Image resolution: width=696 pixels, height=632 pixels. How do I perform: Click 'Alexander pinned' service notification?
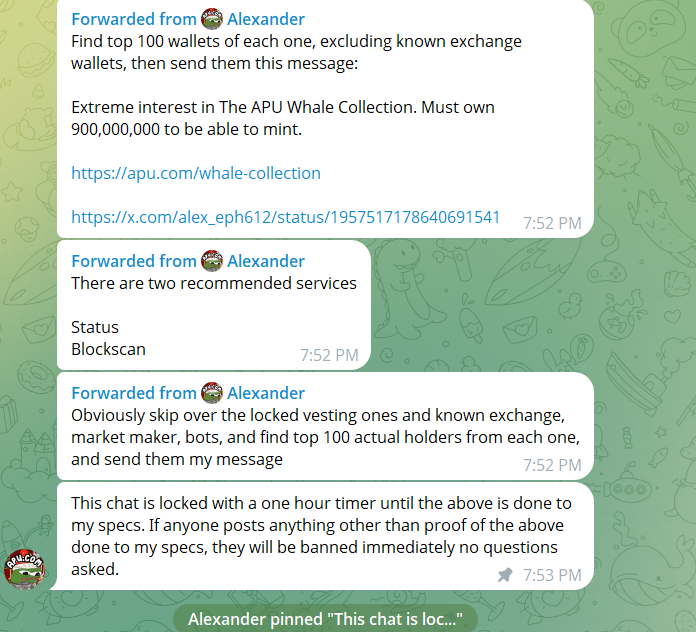(x=325, y=619)
